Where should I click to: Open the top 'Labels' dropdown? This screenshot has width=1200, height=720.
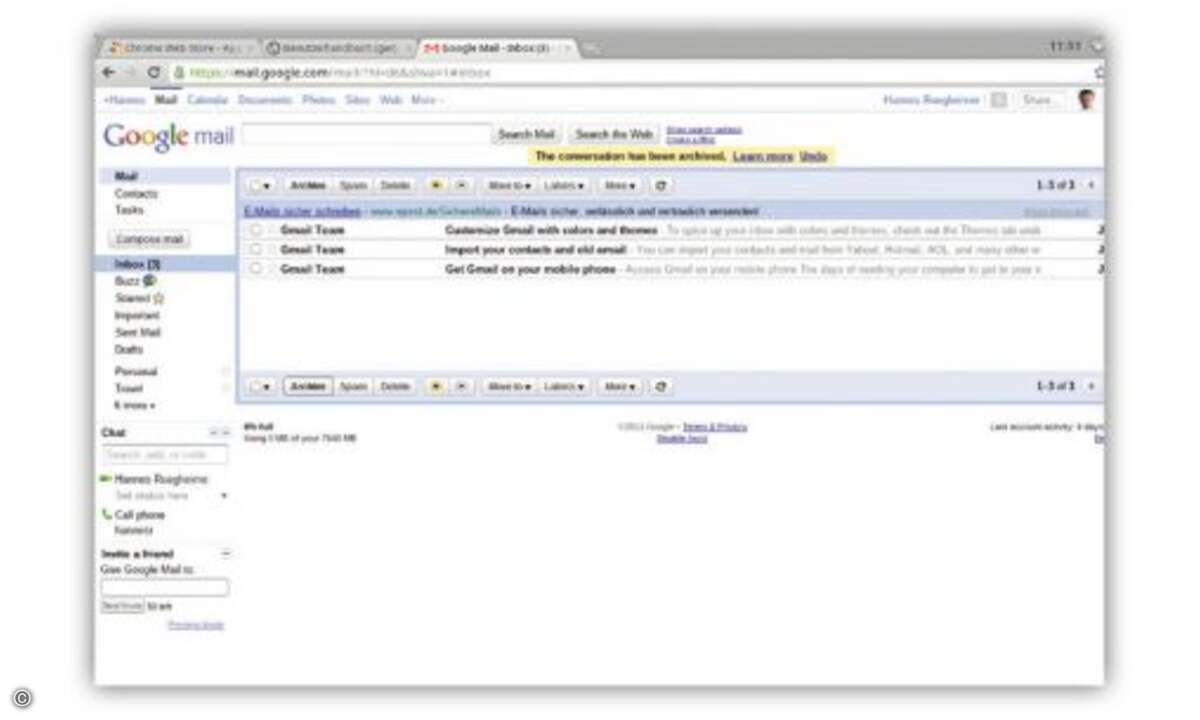[x=564, y=185]
